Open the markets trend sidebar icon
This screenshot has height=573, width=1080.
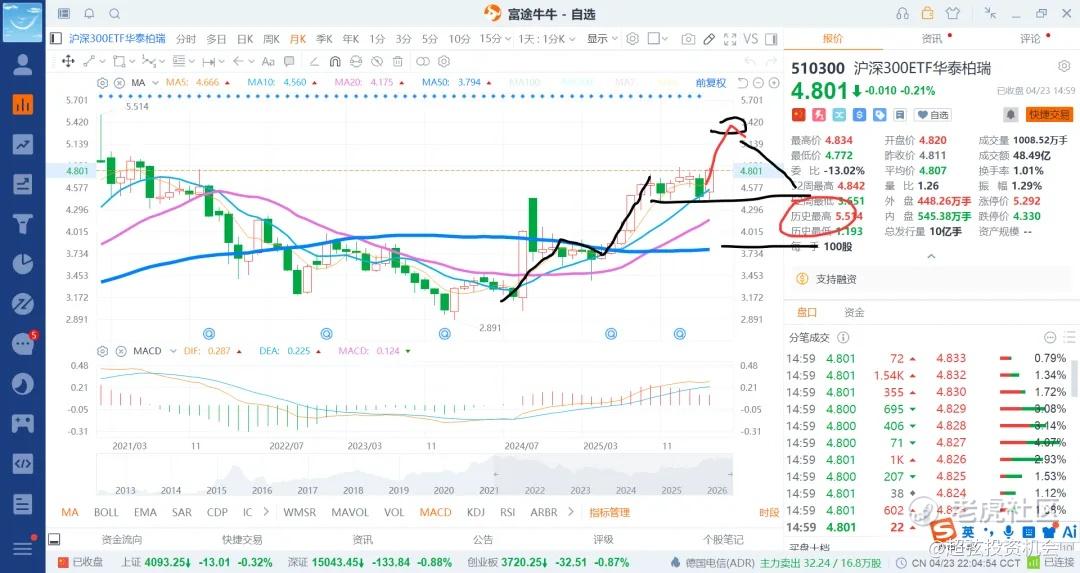click(x=23, y=144)
